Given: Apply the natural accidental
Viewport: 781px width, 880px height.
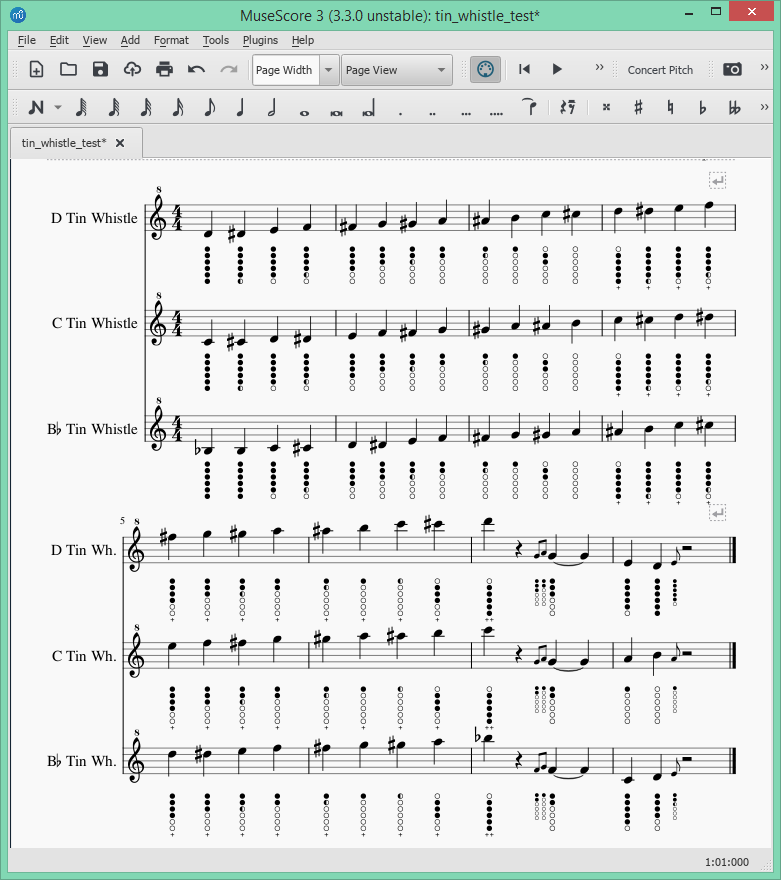Looking at the screenshot, I should pyautogui.click(x=670, y=107).
